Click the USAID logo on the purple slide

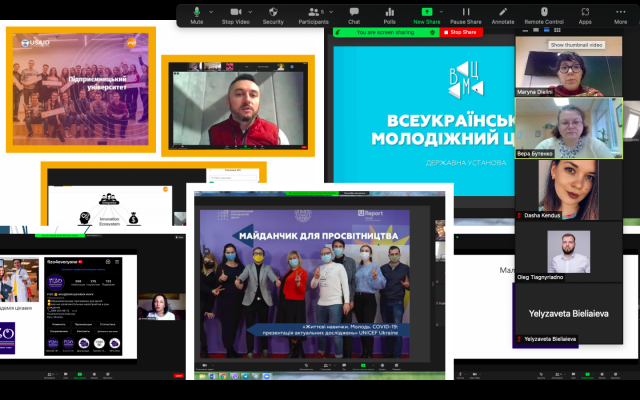point(36,42)
